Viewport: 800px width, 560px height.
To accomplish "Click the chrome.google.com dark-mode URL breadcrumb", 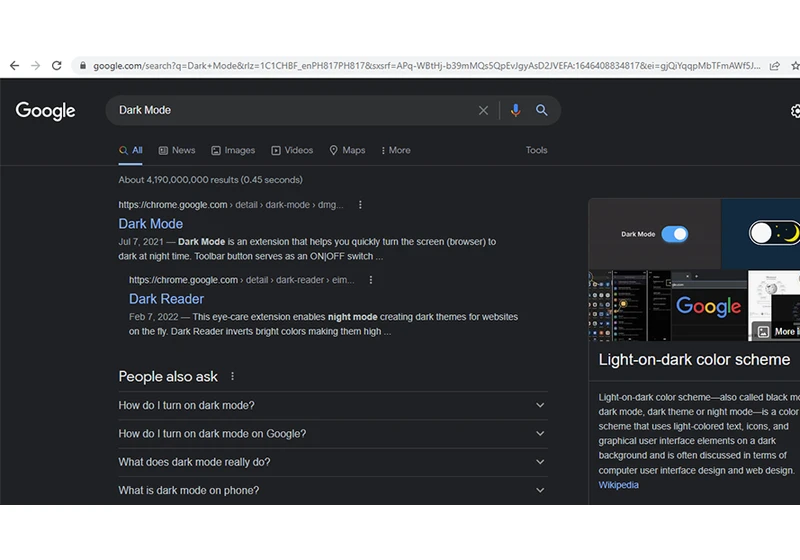I will pos(231,205).
